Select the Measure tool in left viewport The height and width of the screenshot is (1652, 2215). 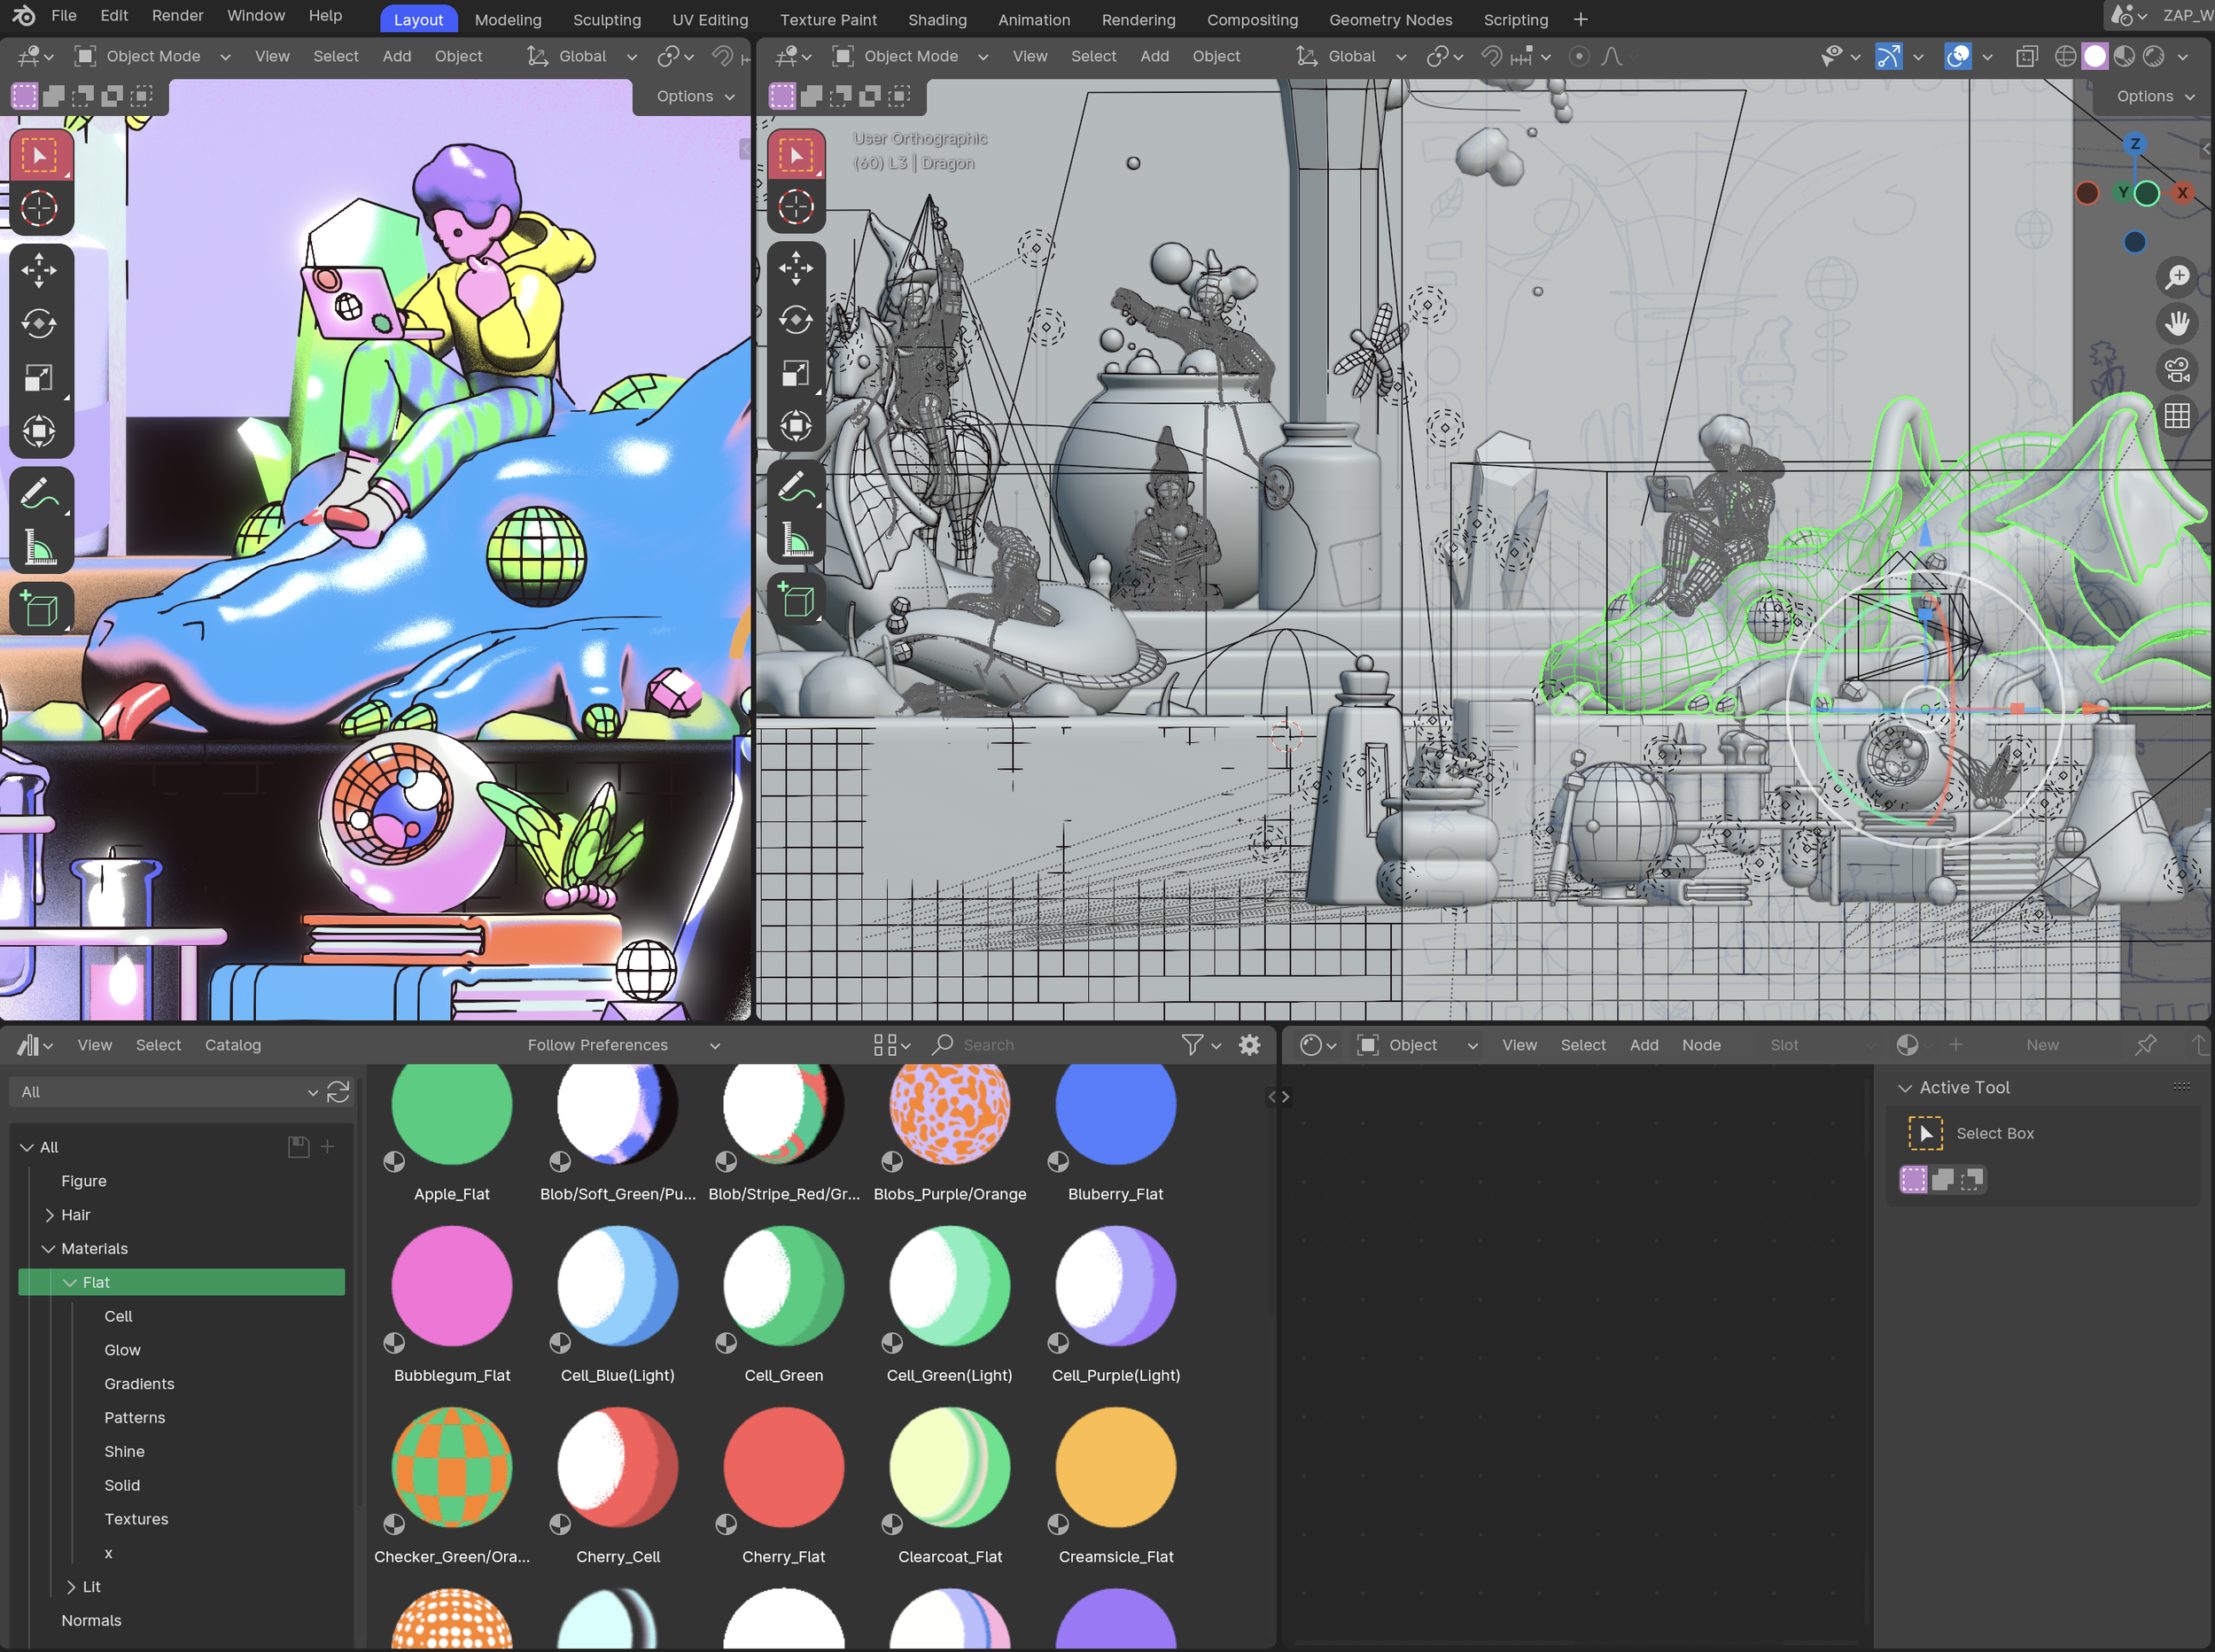39,547
